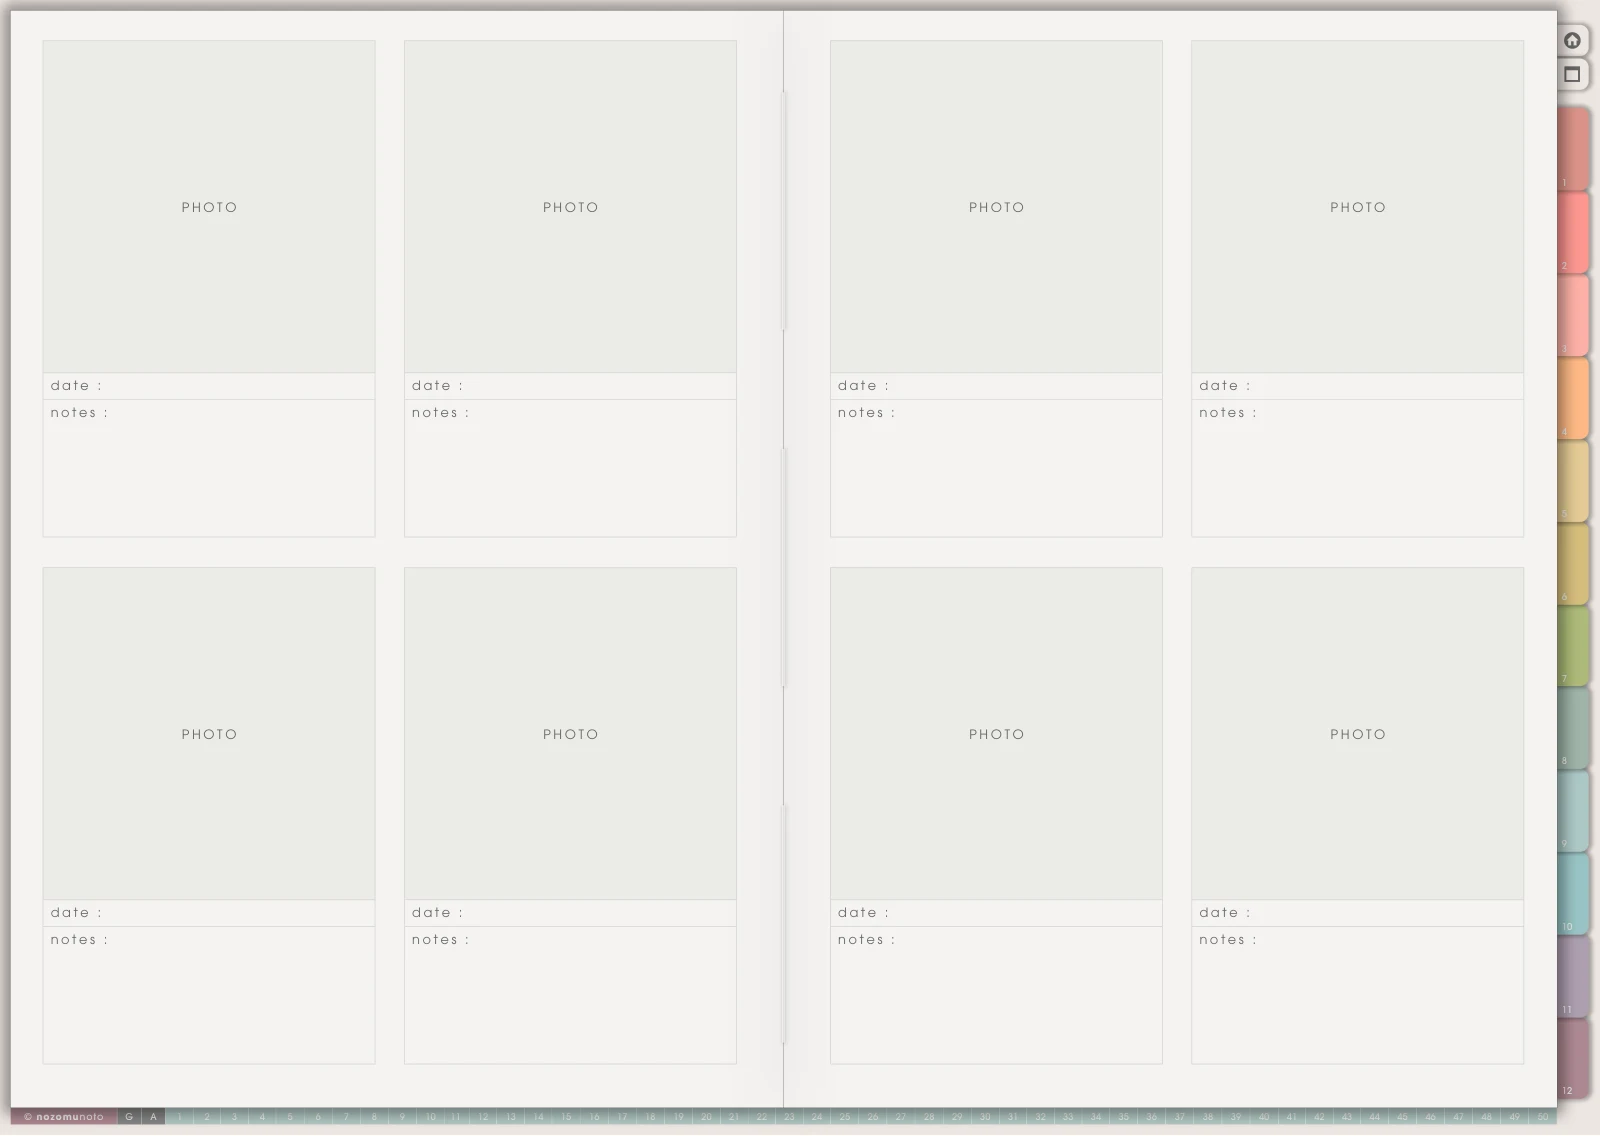Open the teal side tab 10

point(1573,893)
